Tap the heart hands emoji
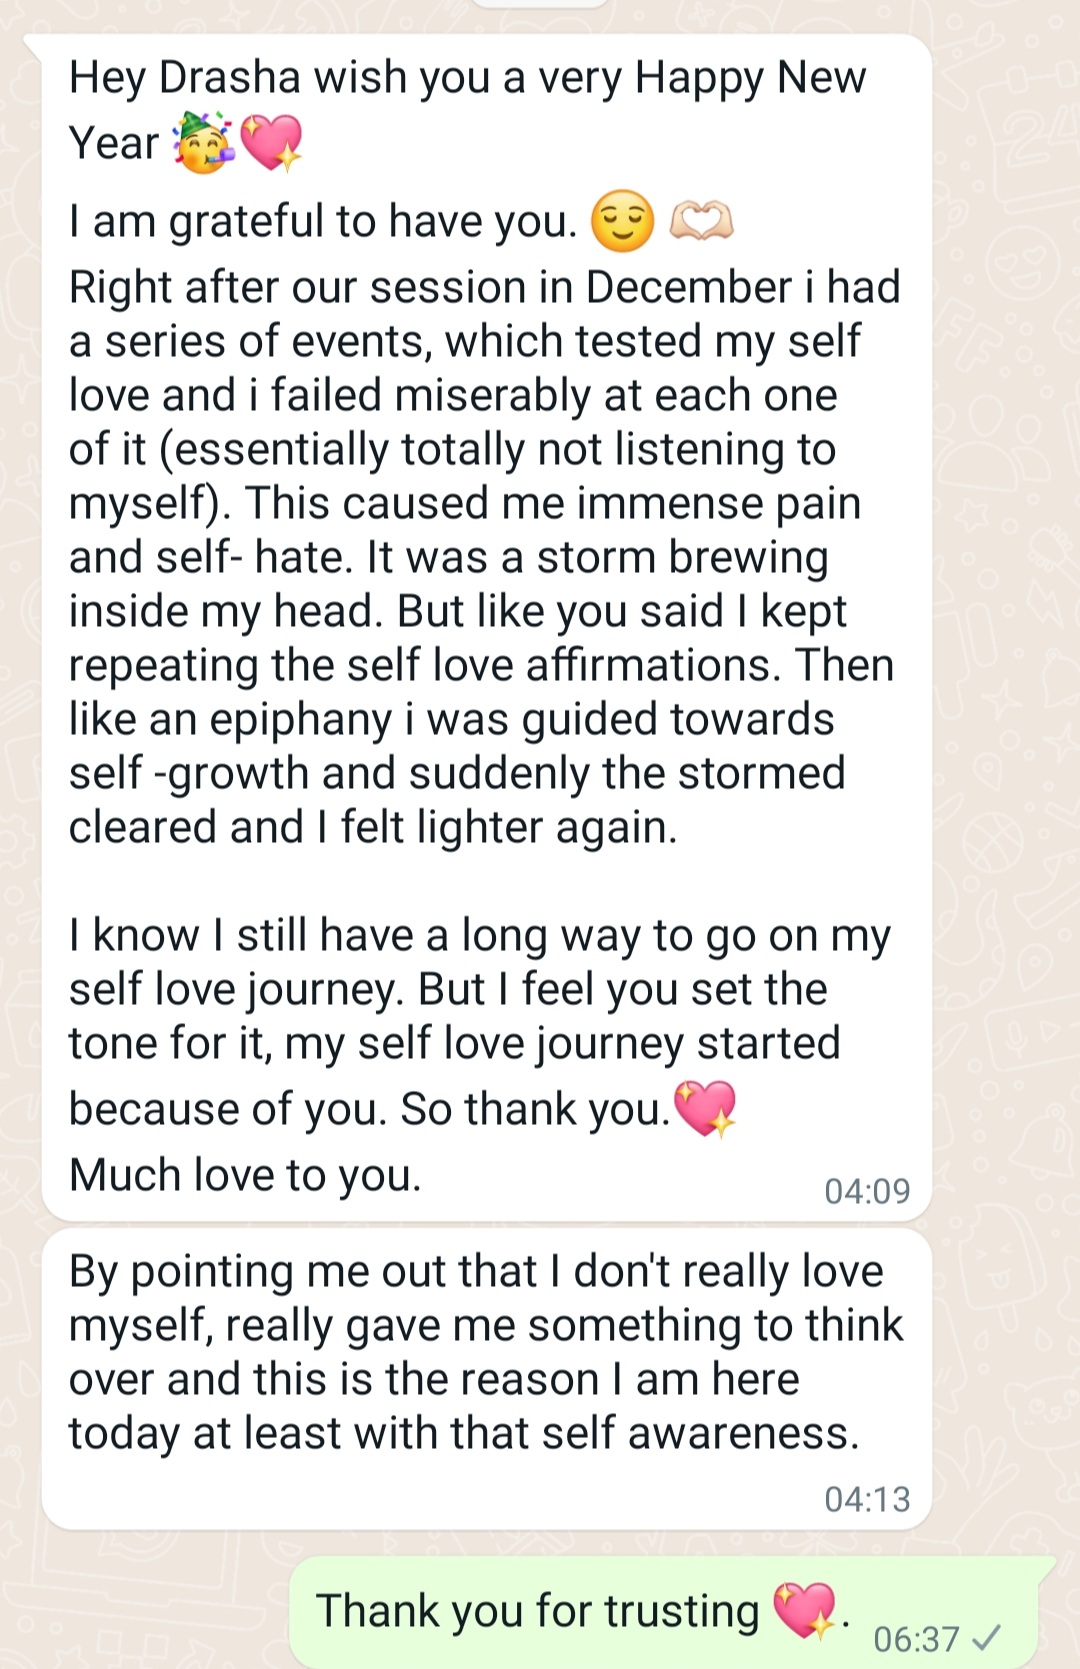1080x1669 pixels. point(701,221)
